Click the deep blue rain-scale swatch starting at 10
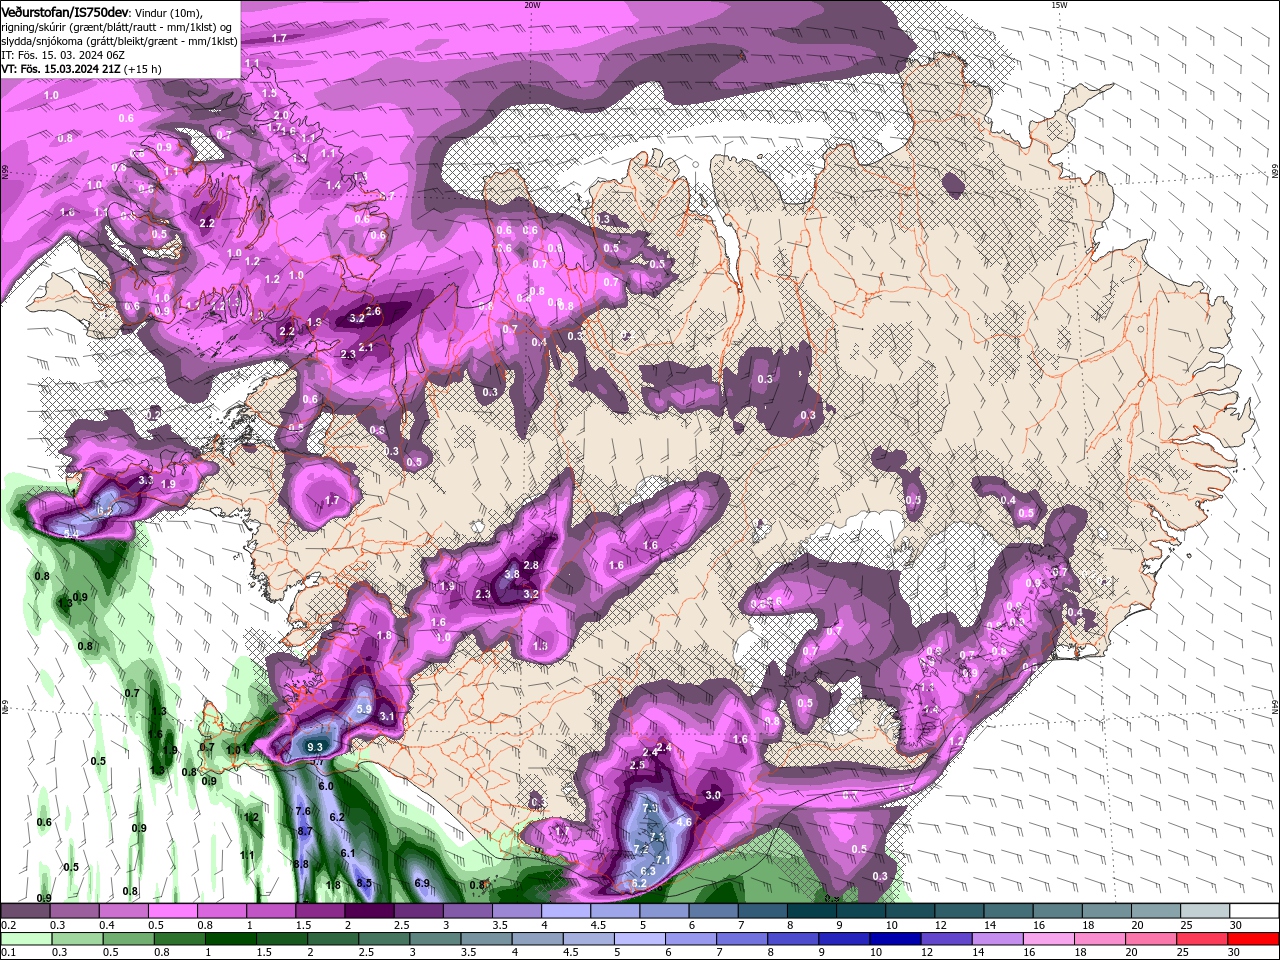 [x=893, y=939]
